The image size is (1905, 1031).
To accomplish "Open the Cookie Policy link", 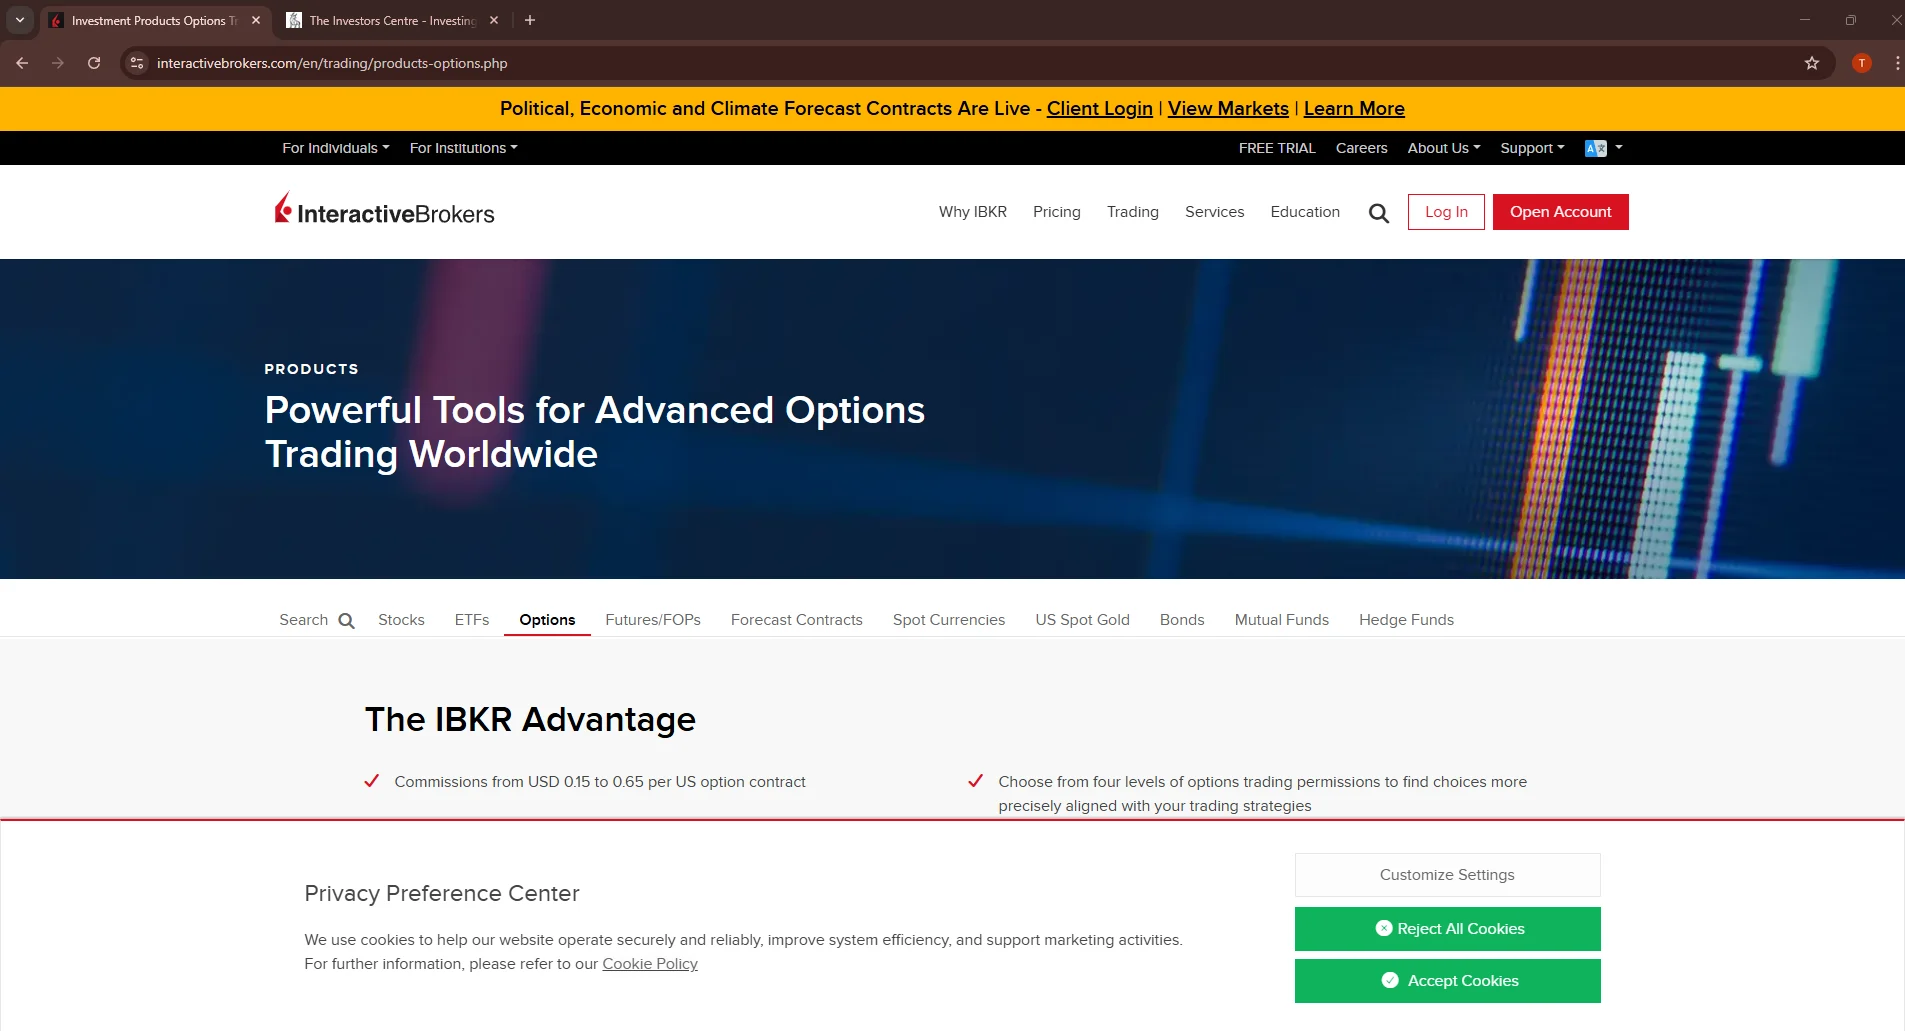I will click(x=650, y=964).
